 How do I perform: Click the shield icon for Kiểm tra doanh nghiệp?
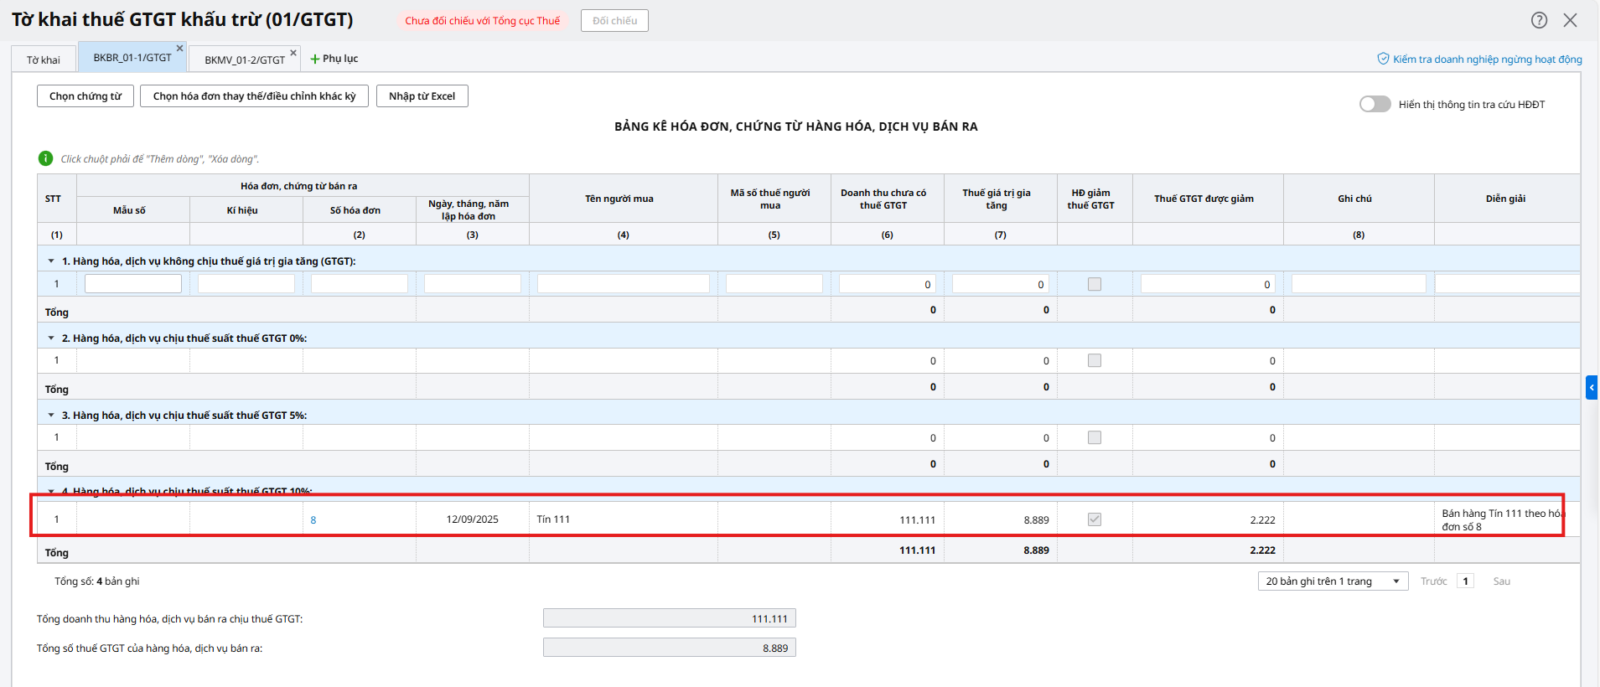coord(1383,59)
